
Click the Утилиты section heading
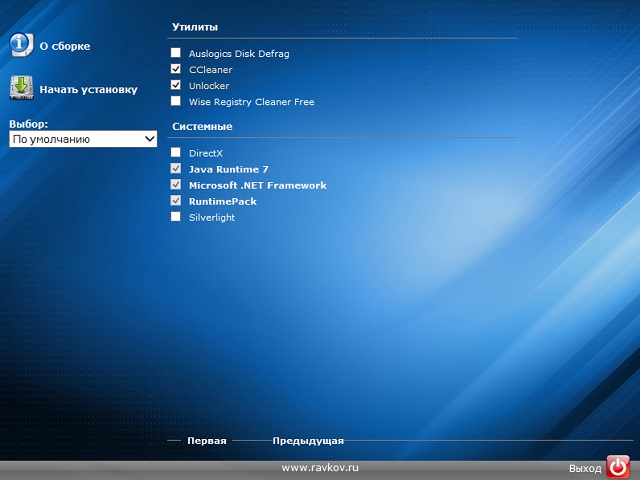pyautogui.click(x=195, y=27)
